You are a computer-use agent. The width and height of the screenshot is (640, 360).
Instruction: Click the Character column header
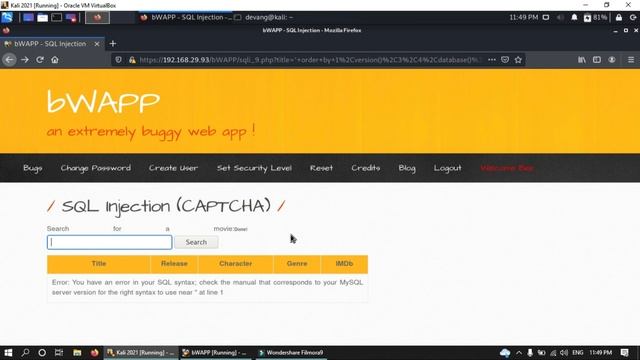pos(236,264)
